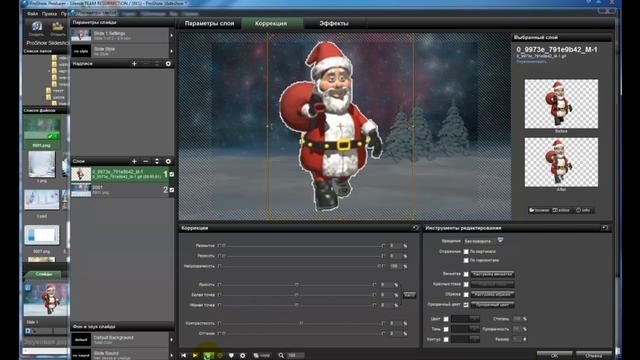The image size is (640, 360).
Task: Click the Переименовать link under layer name
Action: pyautogui.click(x=531, y=62)
